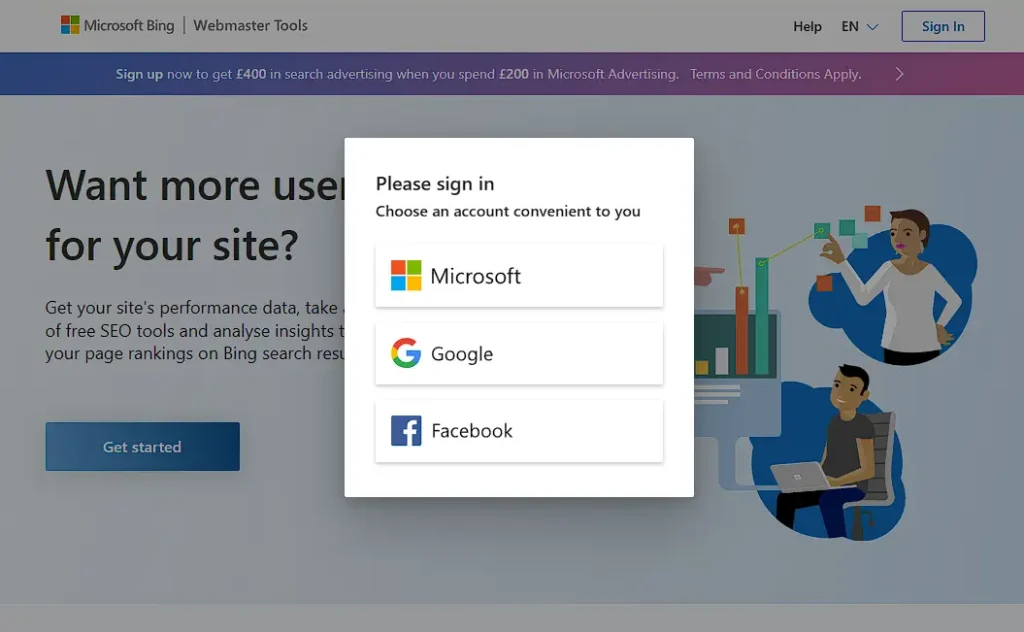Select the Facebook sign-in option
This screenshot has width=1024, height=632.
pyautogui.click(x=519, y=430)
